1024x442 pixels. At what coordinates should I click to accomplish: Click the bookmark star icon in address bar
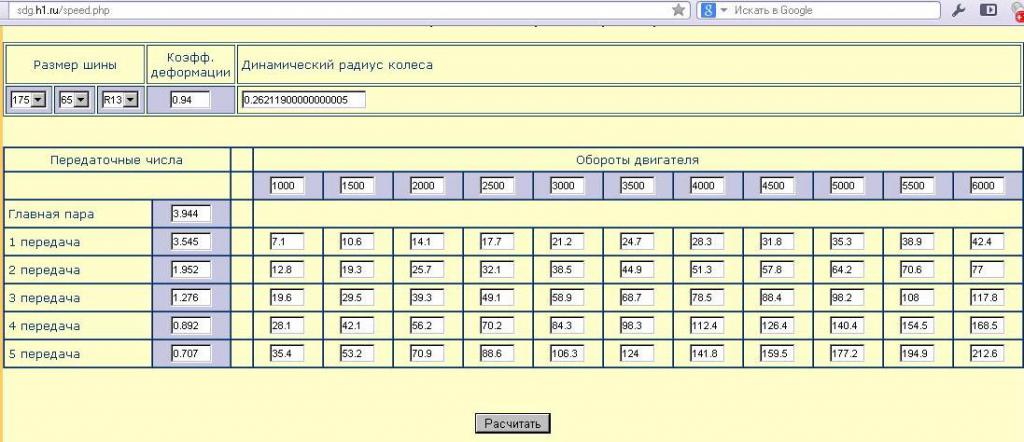(x=679, y=10)
